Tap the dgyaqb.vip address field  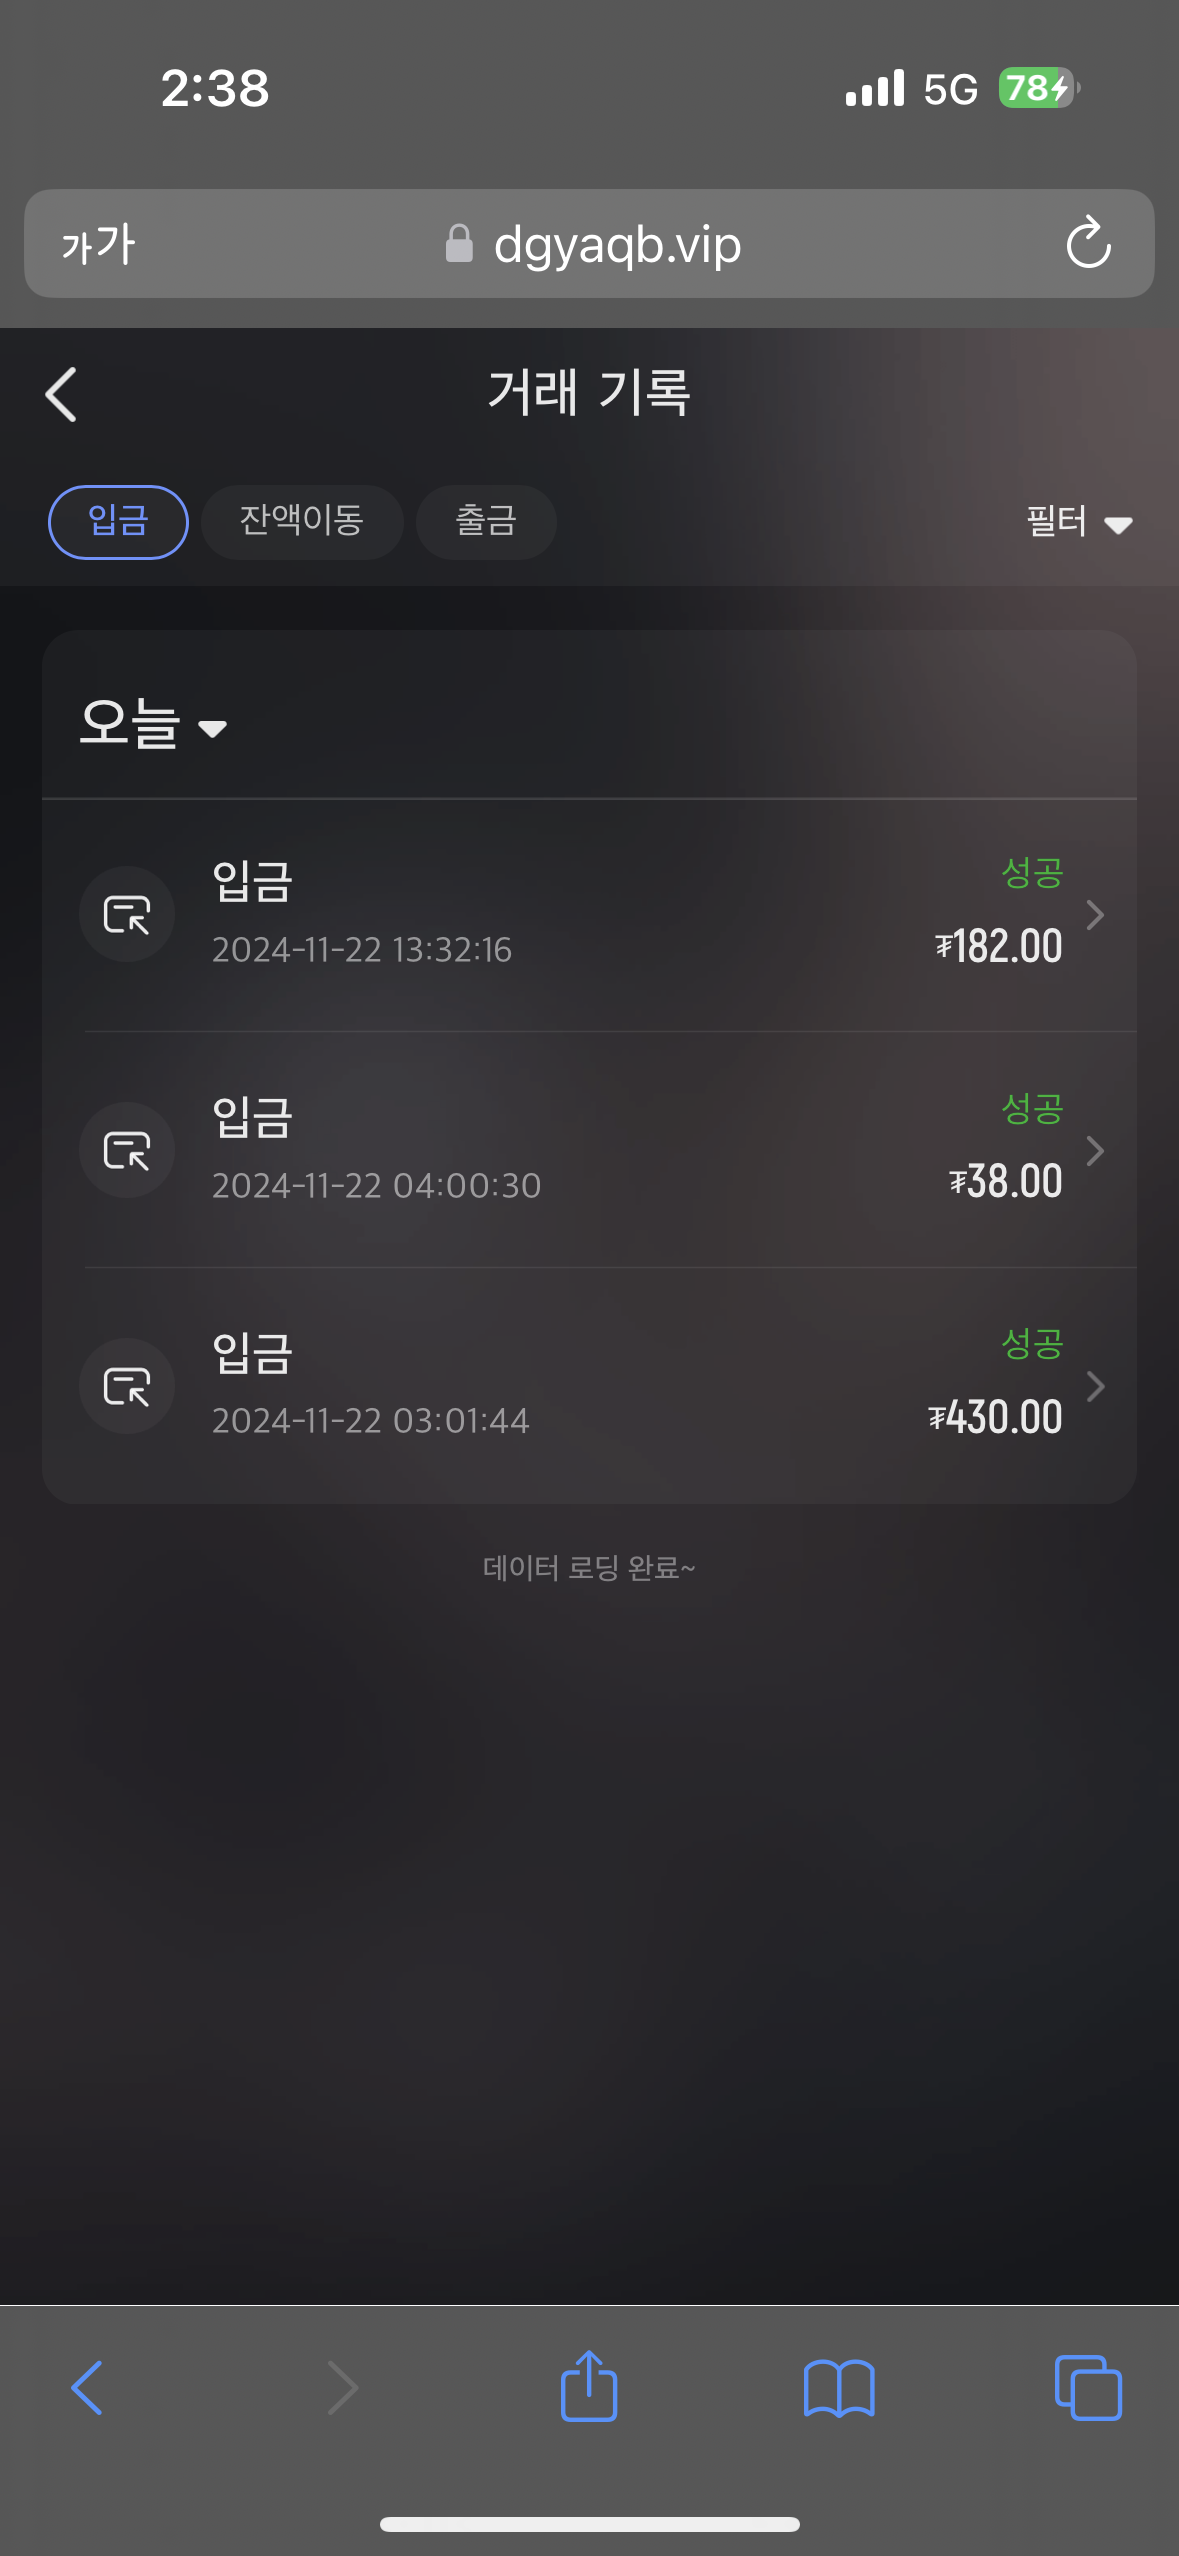[590, 243]
